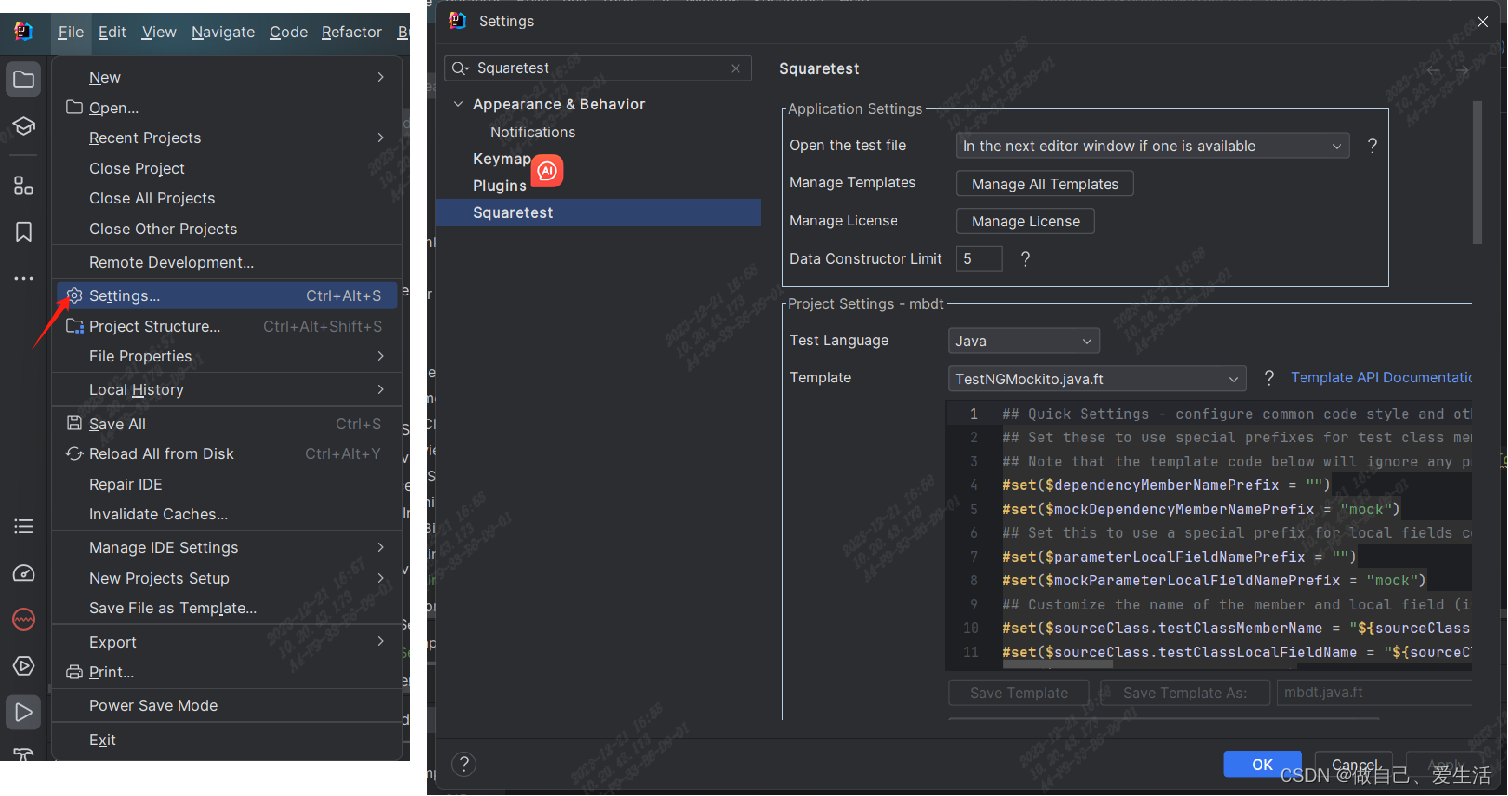Open the Structure tool window icon

click(x=24, y=185)
